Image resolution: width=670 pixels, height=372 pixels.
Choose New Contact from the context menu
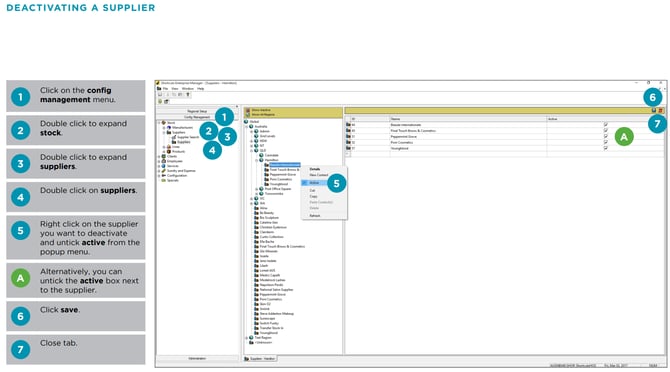(319, 175)
